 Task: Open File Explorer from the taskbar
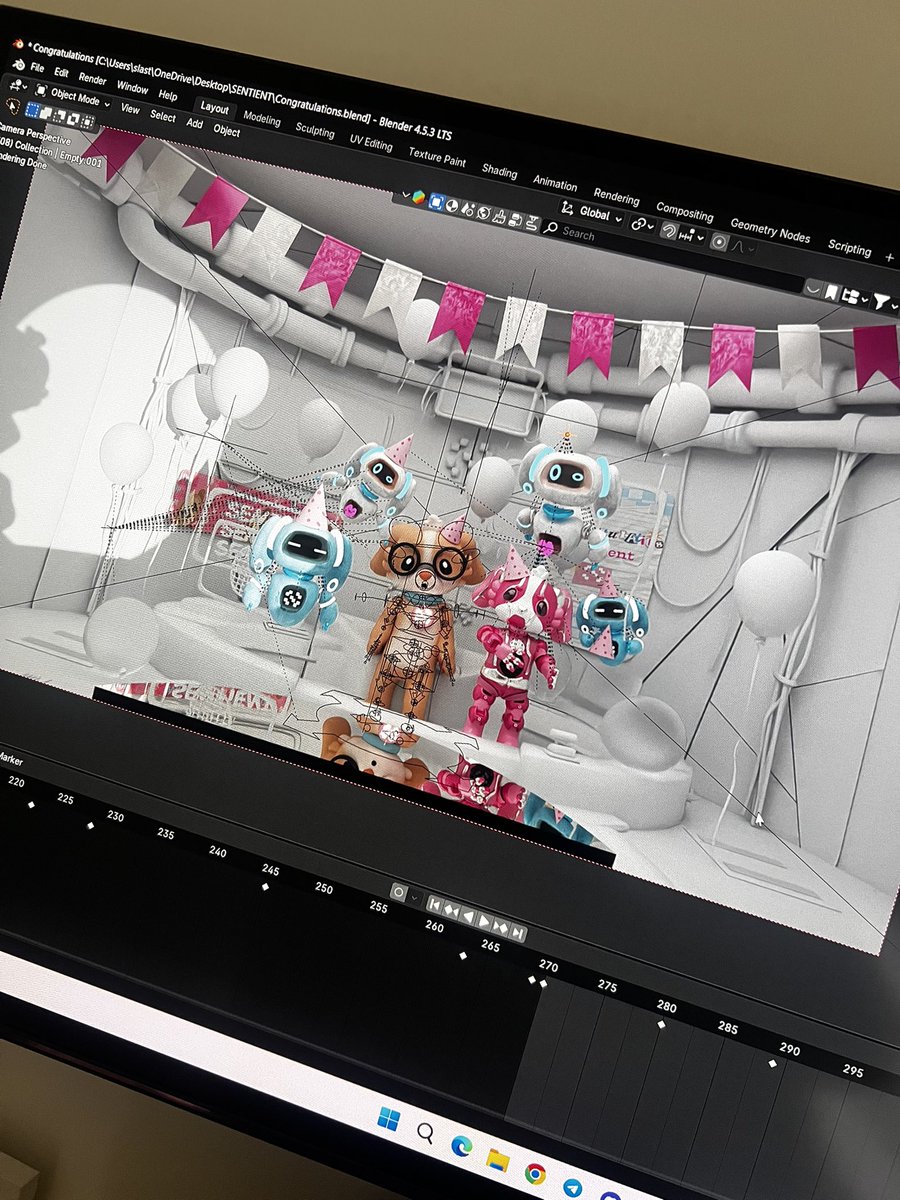pos(497,1159)
